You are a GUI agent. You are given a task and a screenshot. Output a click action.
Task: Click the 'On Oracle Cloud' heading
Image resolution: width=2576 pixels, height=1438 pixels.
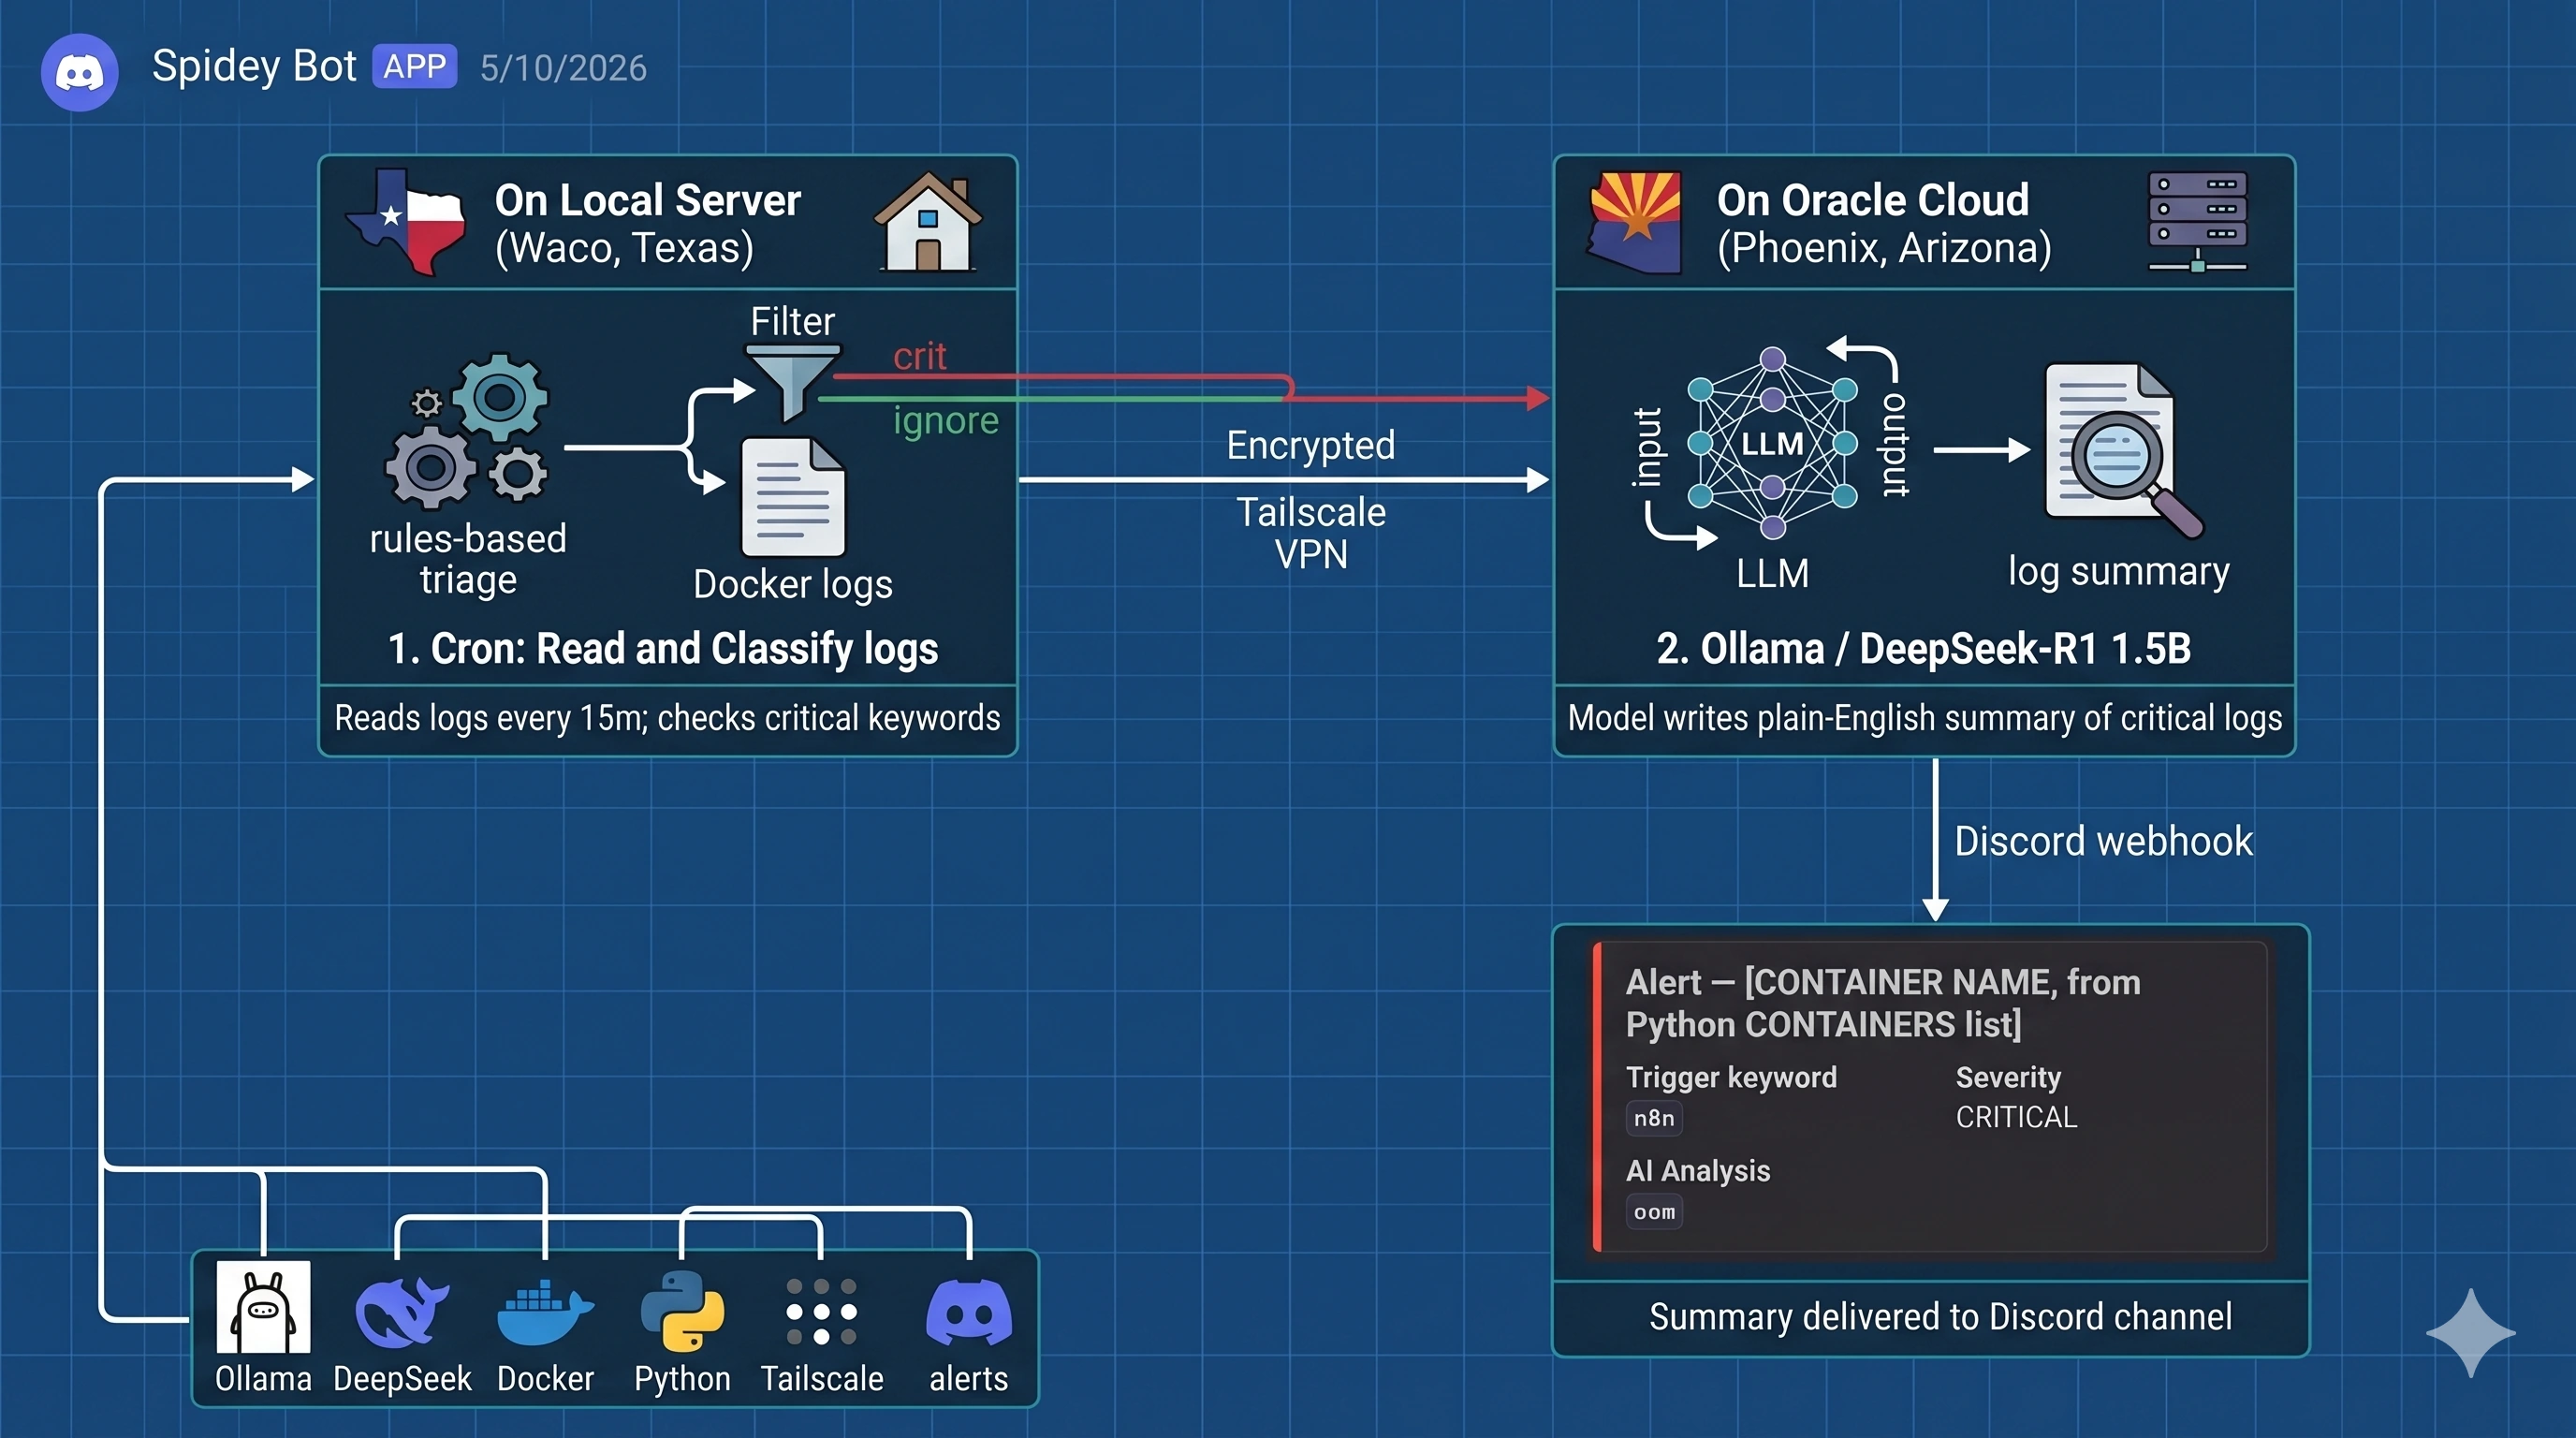pyautogui.click(x=1873, y=200)
